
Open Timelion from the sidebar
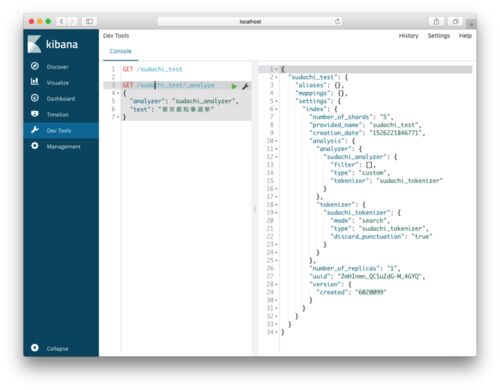58,115
